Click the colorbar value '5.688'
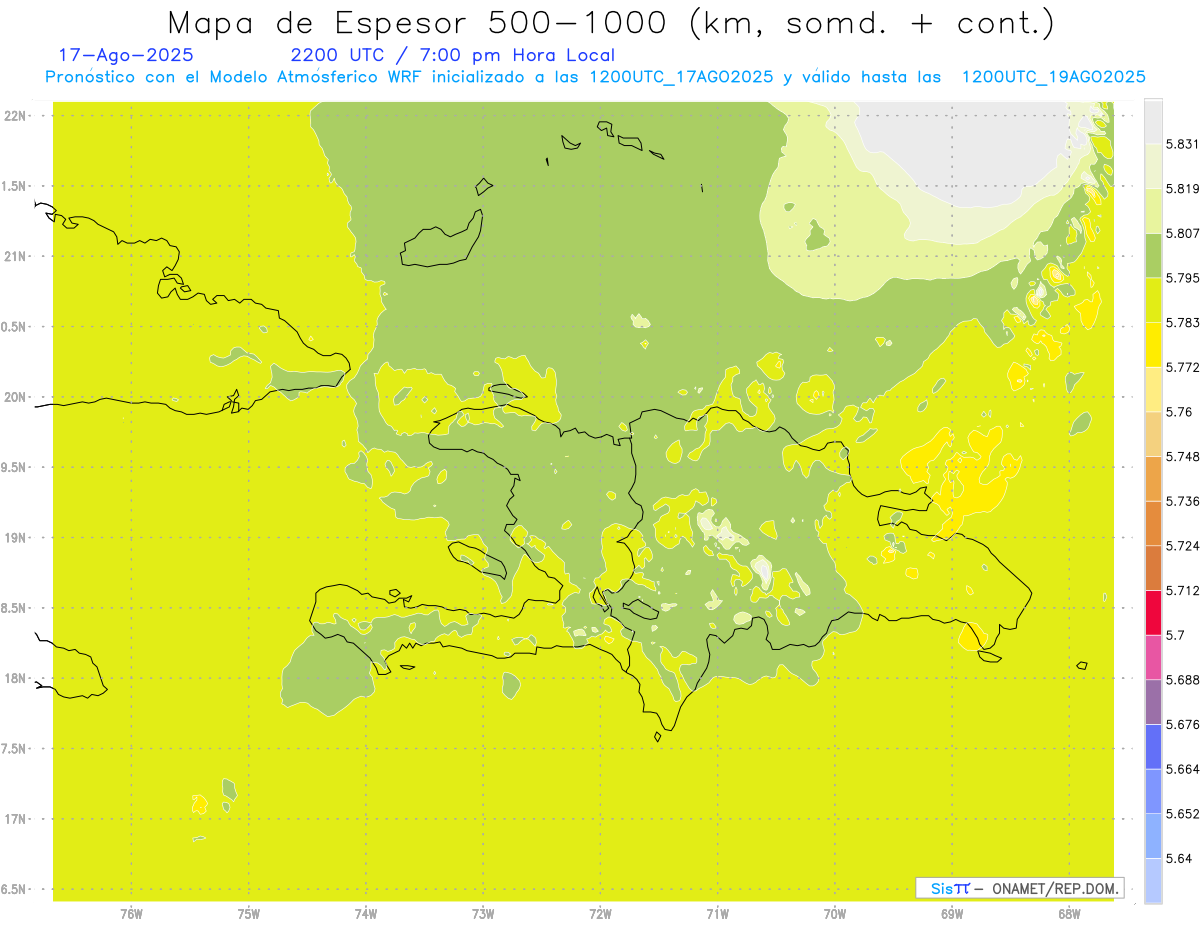Screen dimensions: 1200x927 tap(1182, 680)
